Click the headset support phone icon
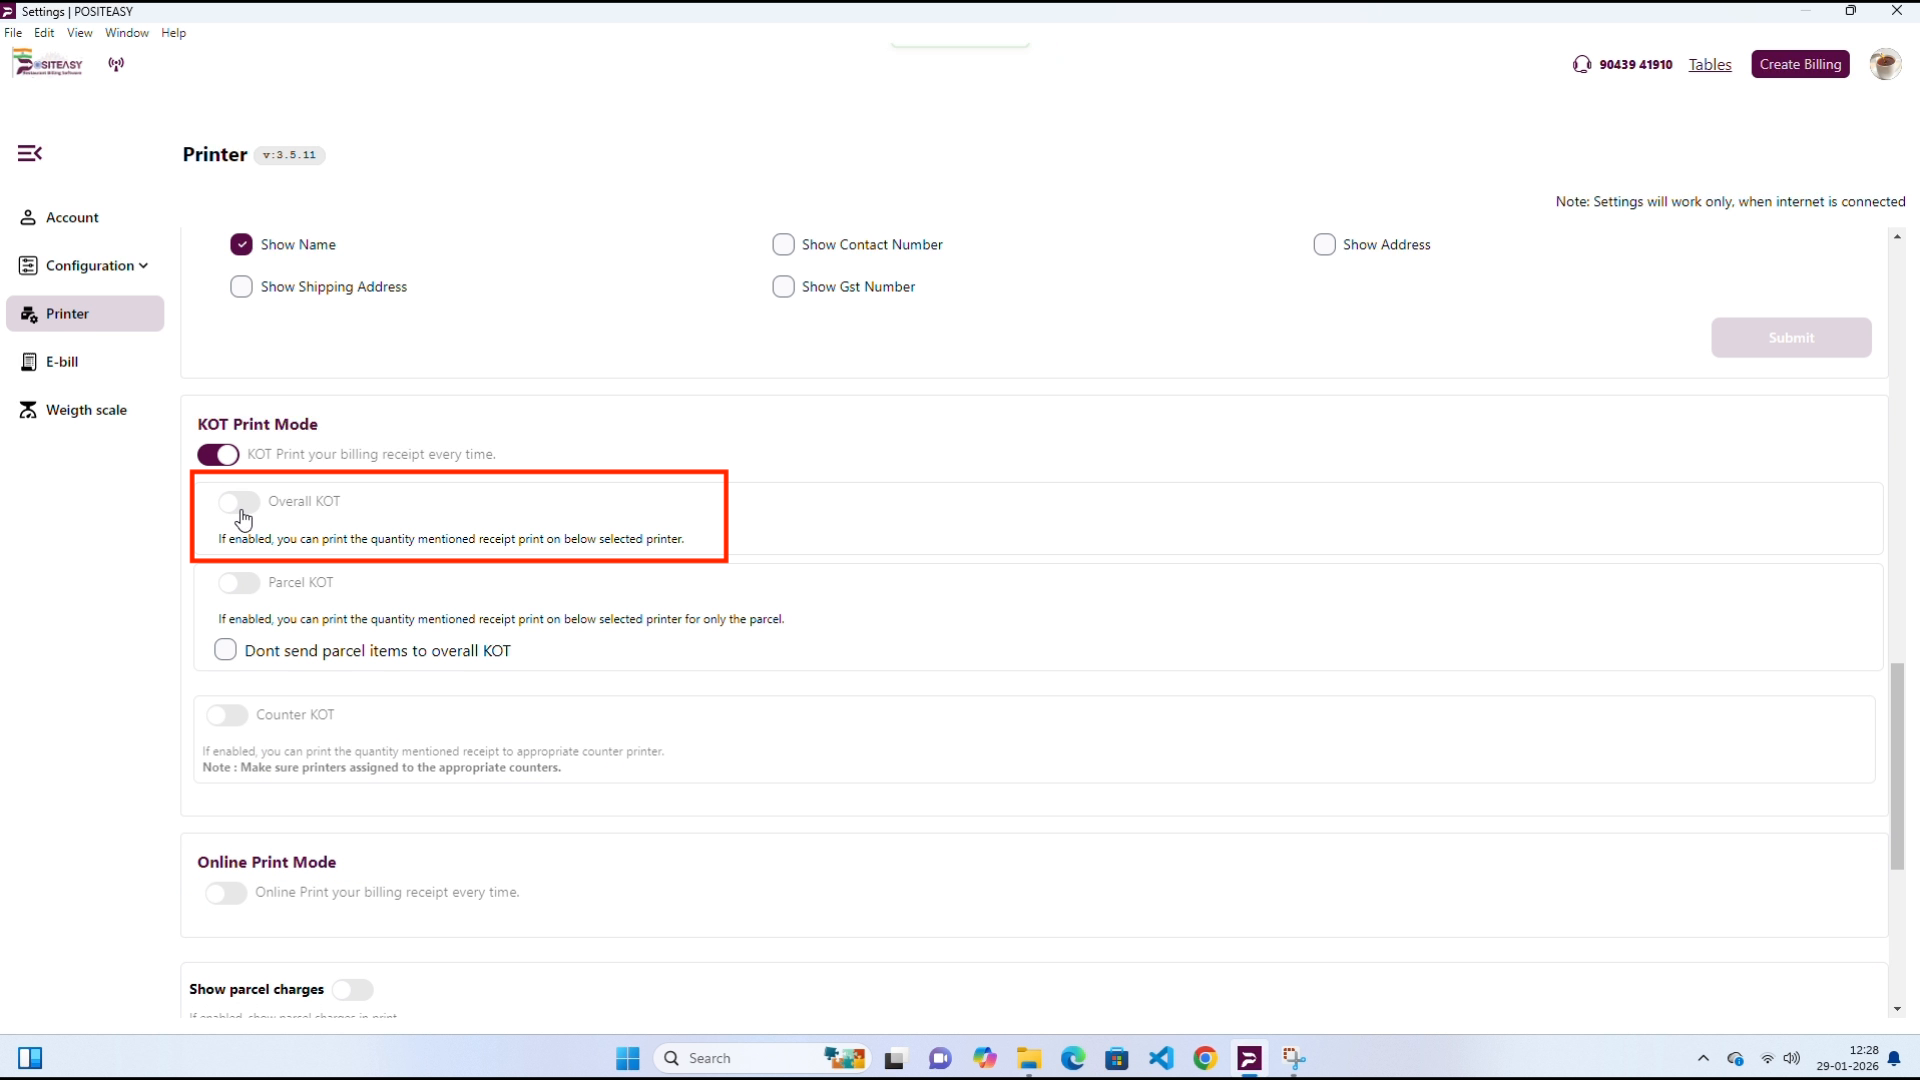 click(x=1581, y=65)
